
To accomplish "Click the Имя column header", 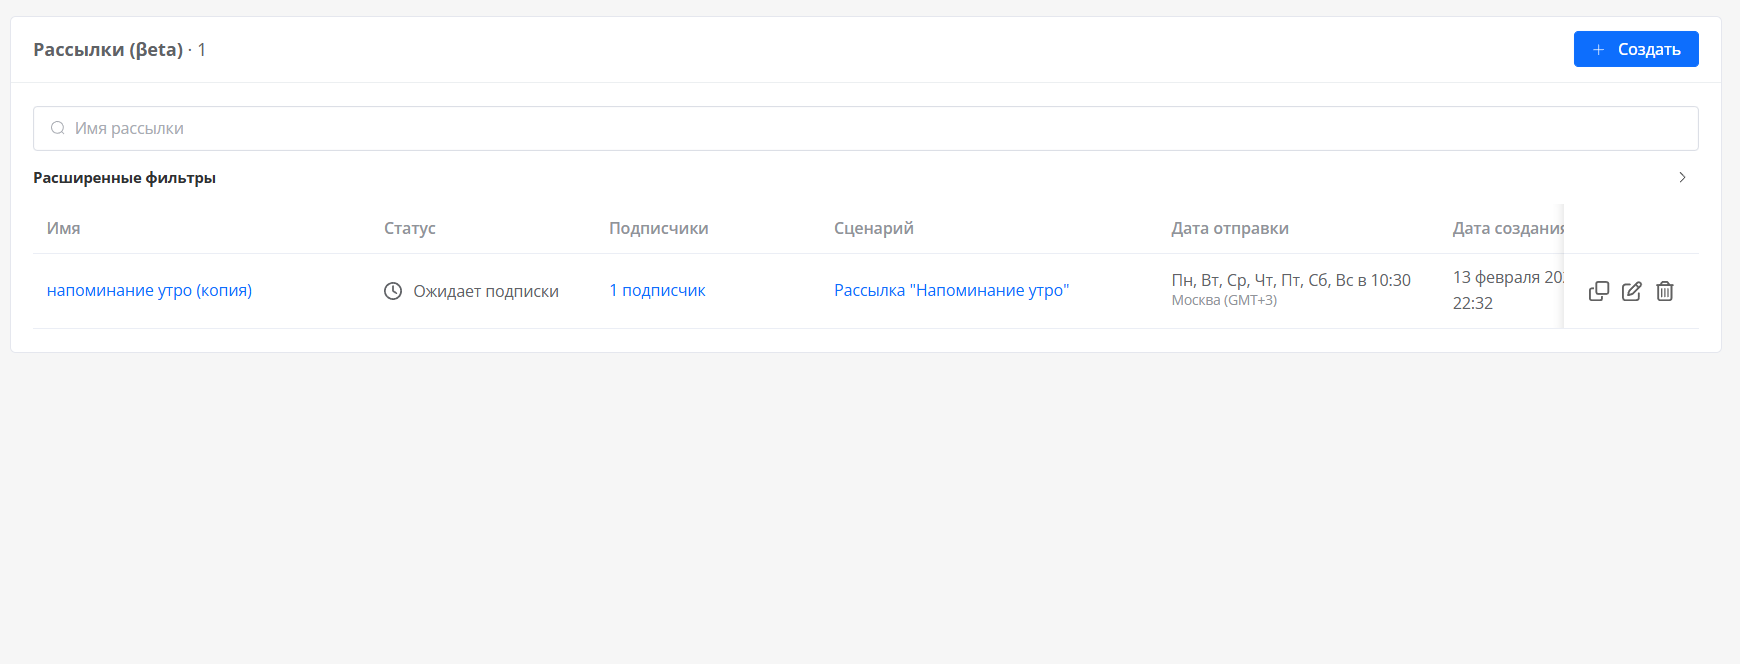I will point(63,228).
